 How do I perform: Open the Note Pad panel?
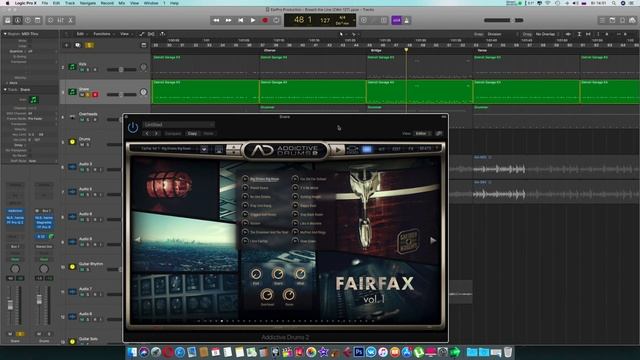612,20
